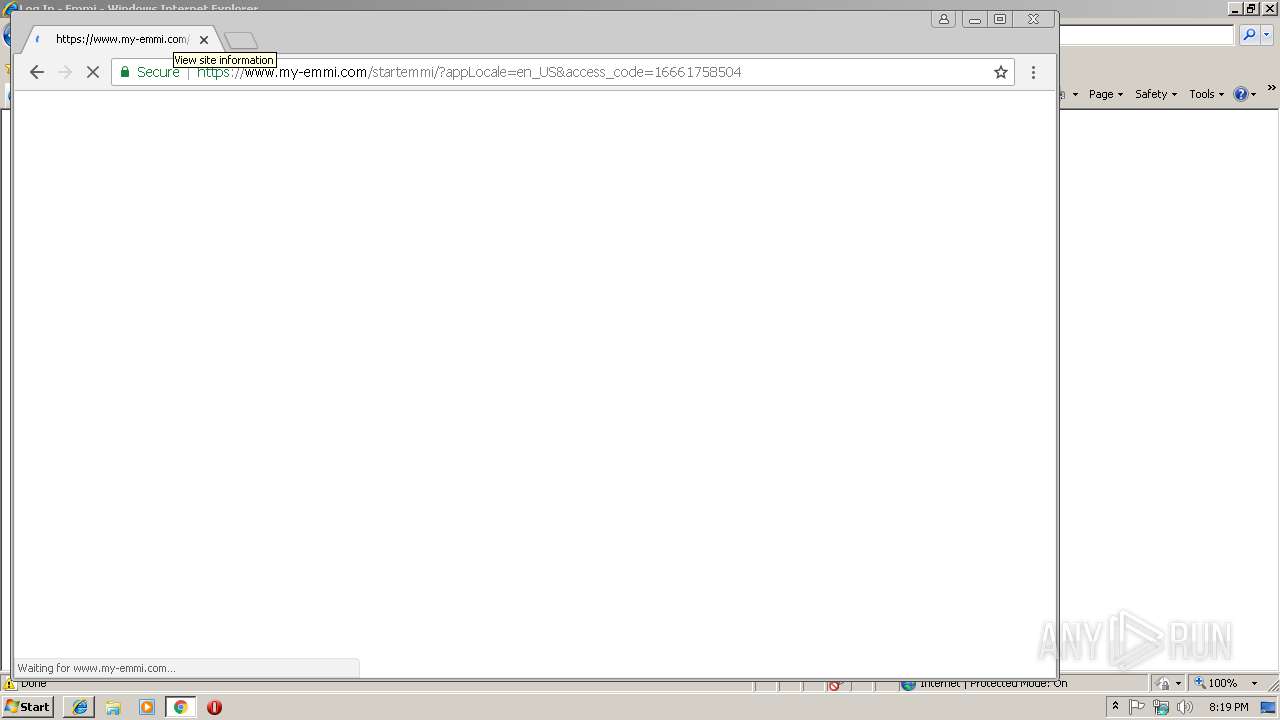Open the IE zoom level 100% dropdown

1254,683
